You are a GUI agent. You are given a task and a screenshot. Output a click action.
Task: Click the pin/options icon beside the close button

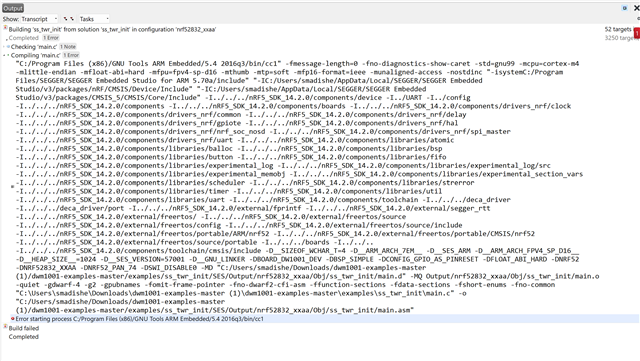click(x=624, y=8)
